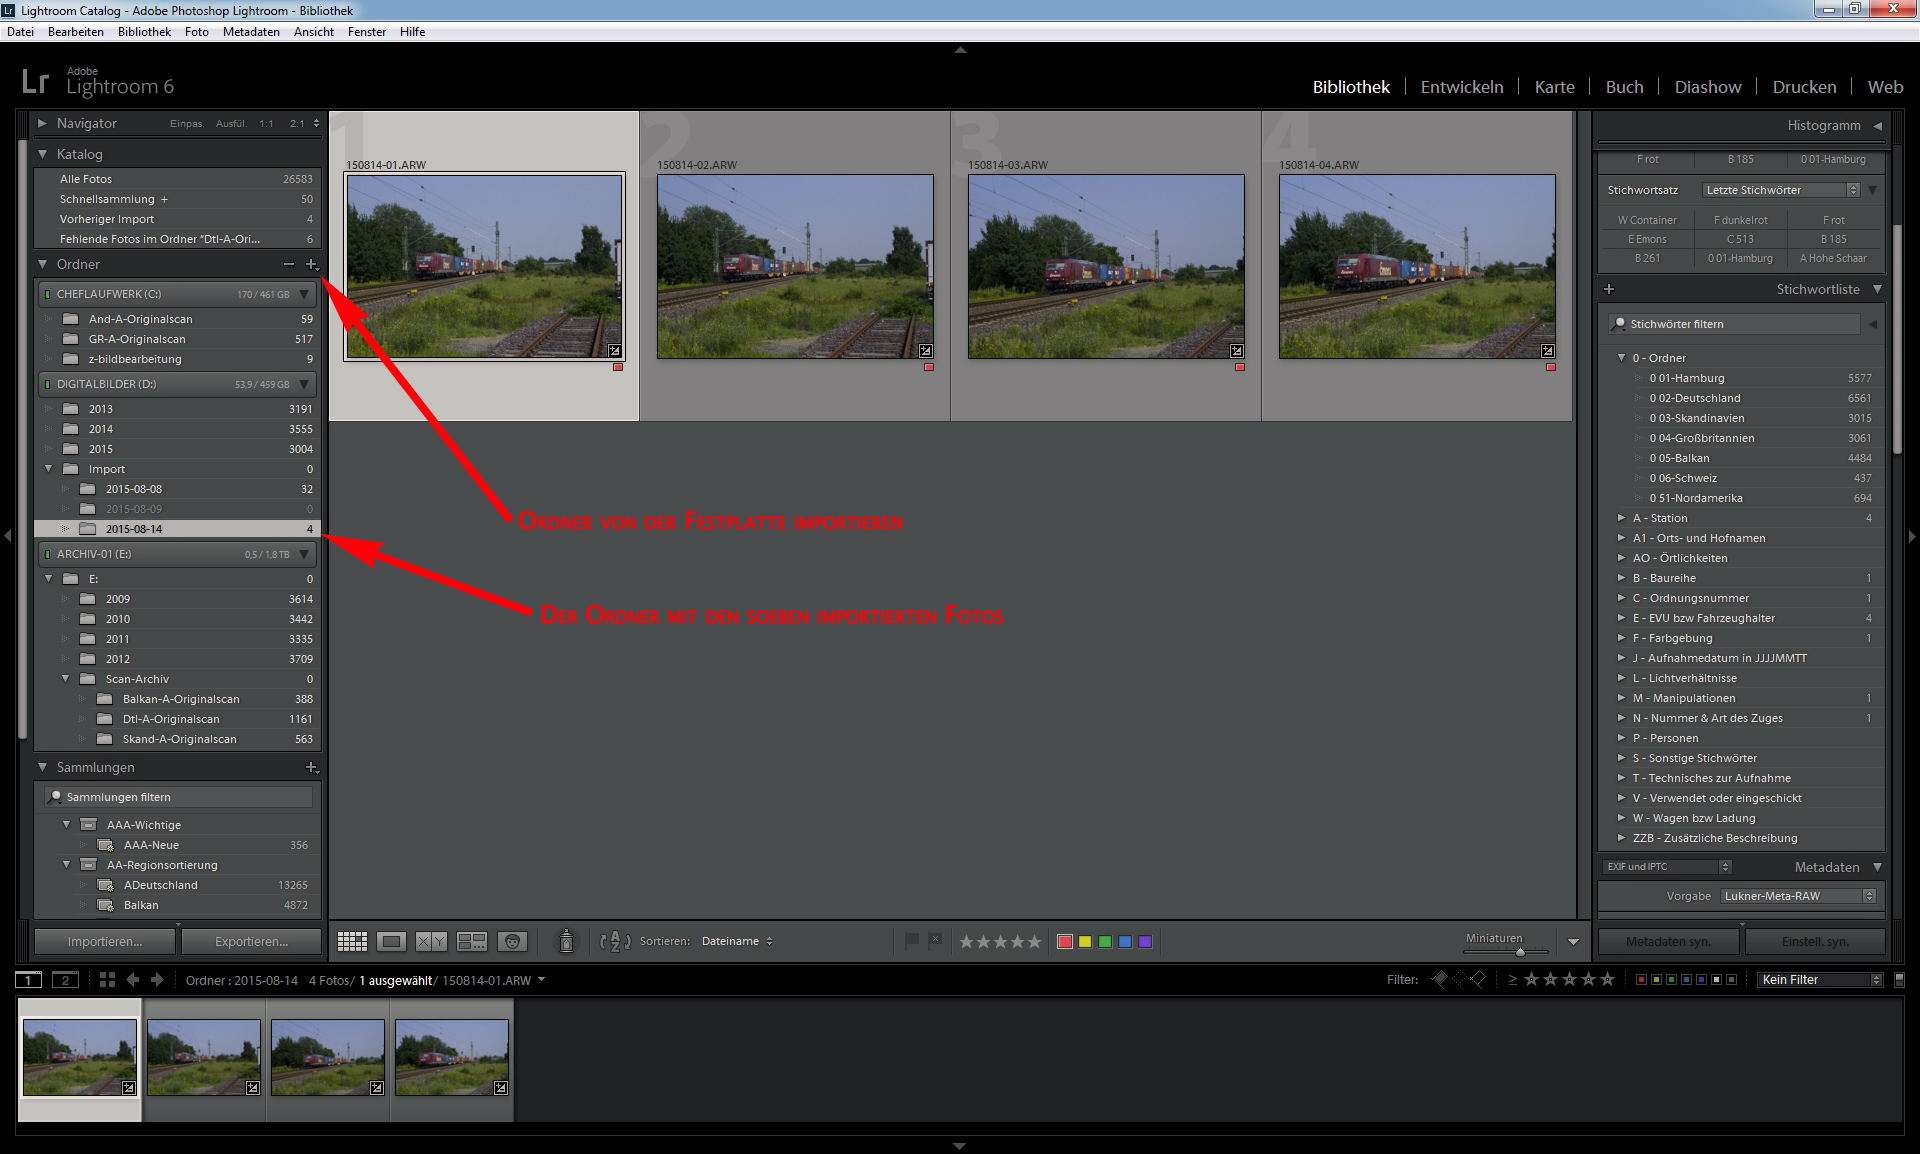Select second filmstrip thumbnail
The image size is (1920, 1154).
[x=204, y=1059]
